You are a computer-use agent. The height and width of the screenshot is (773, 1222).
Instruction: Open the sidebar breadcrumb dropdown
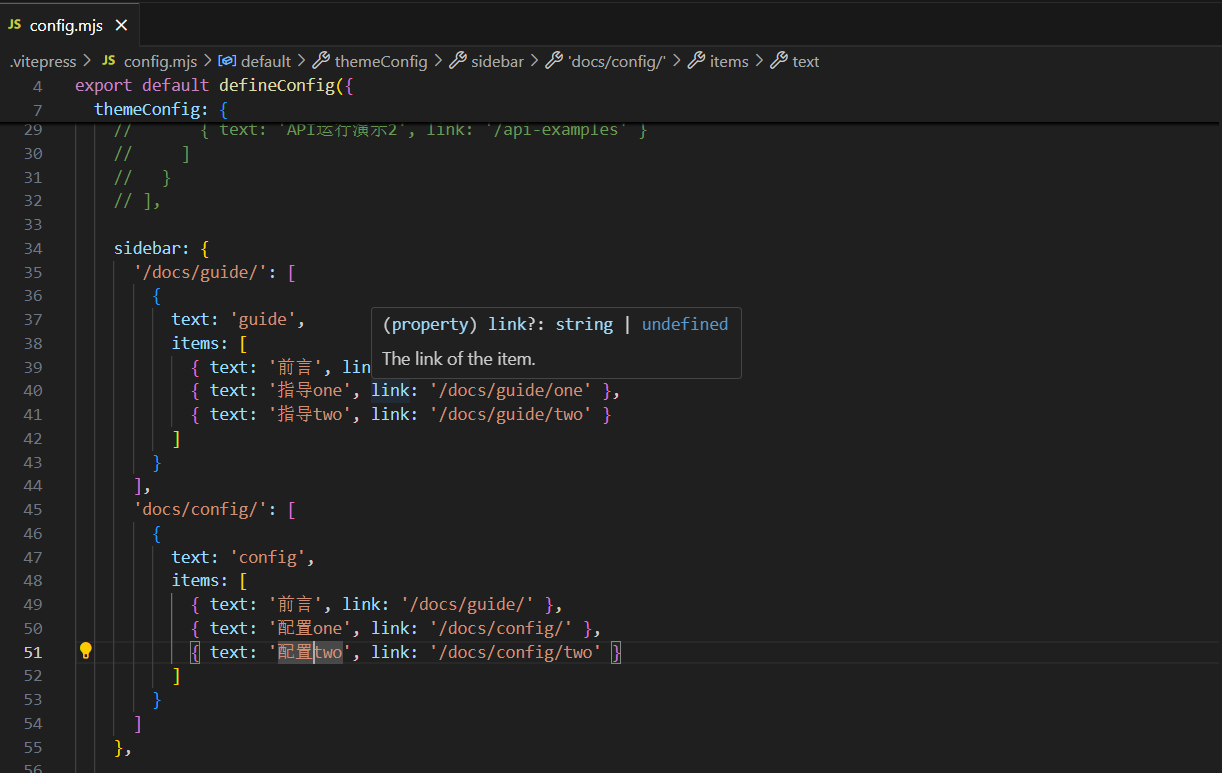click(x=497, y=61)
